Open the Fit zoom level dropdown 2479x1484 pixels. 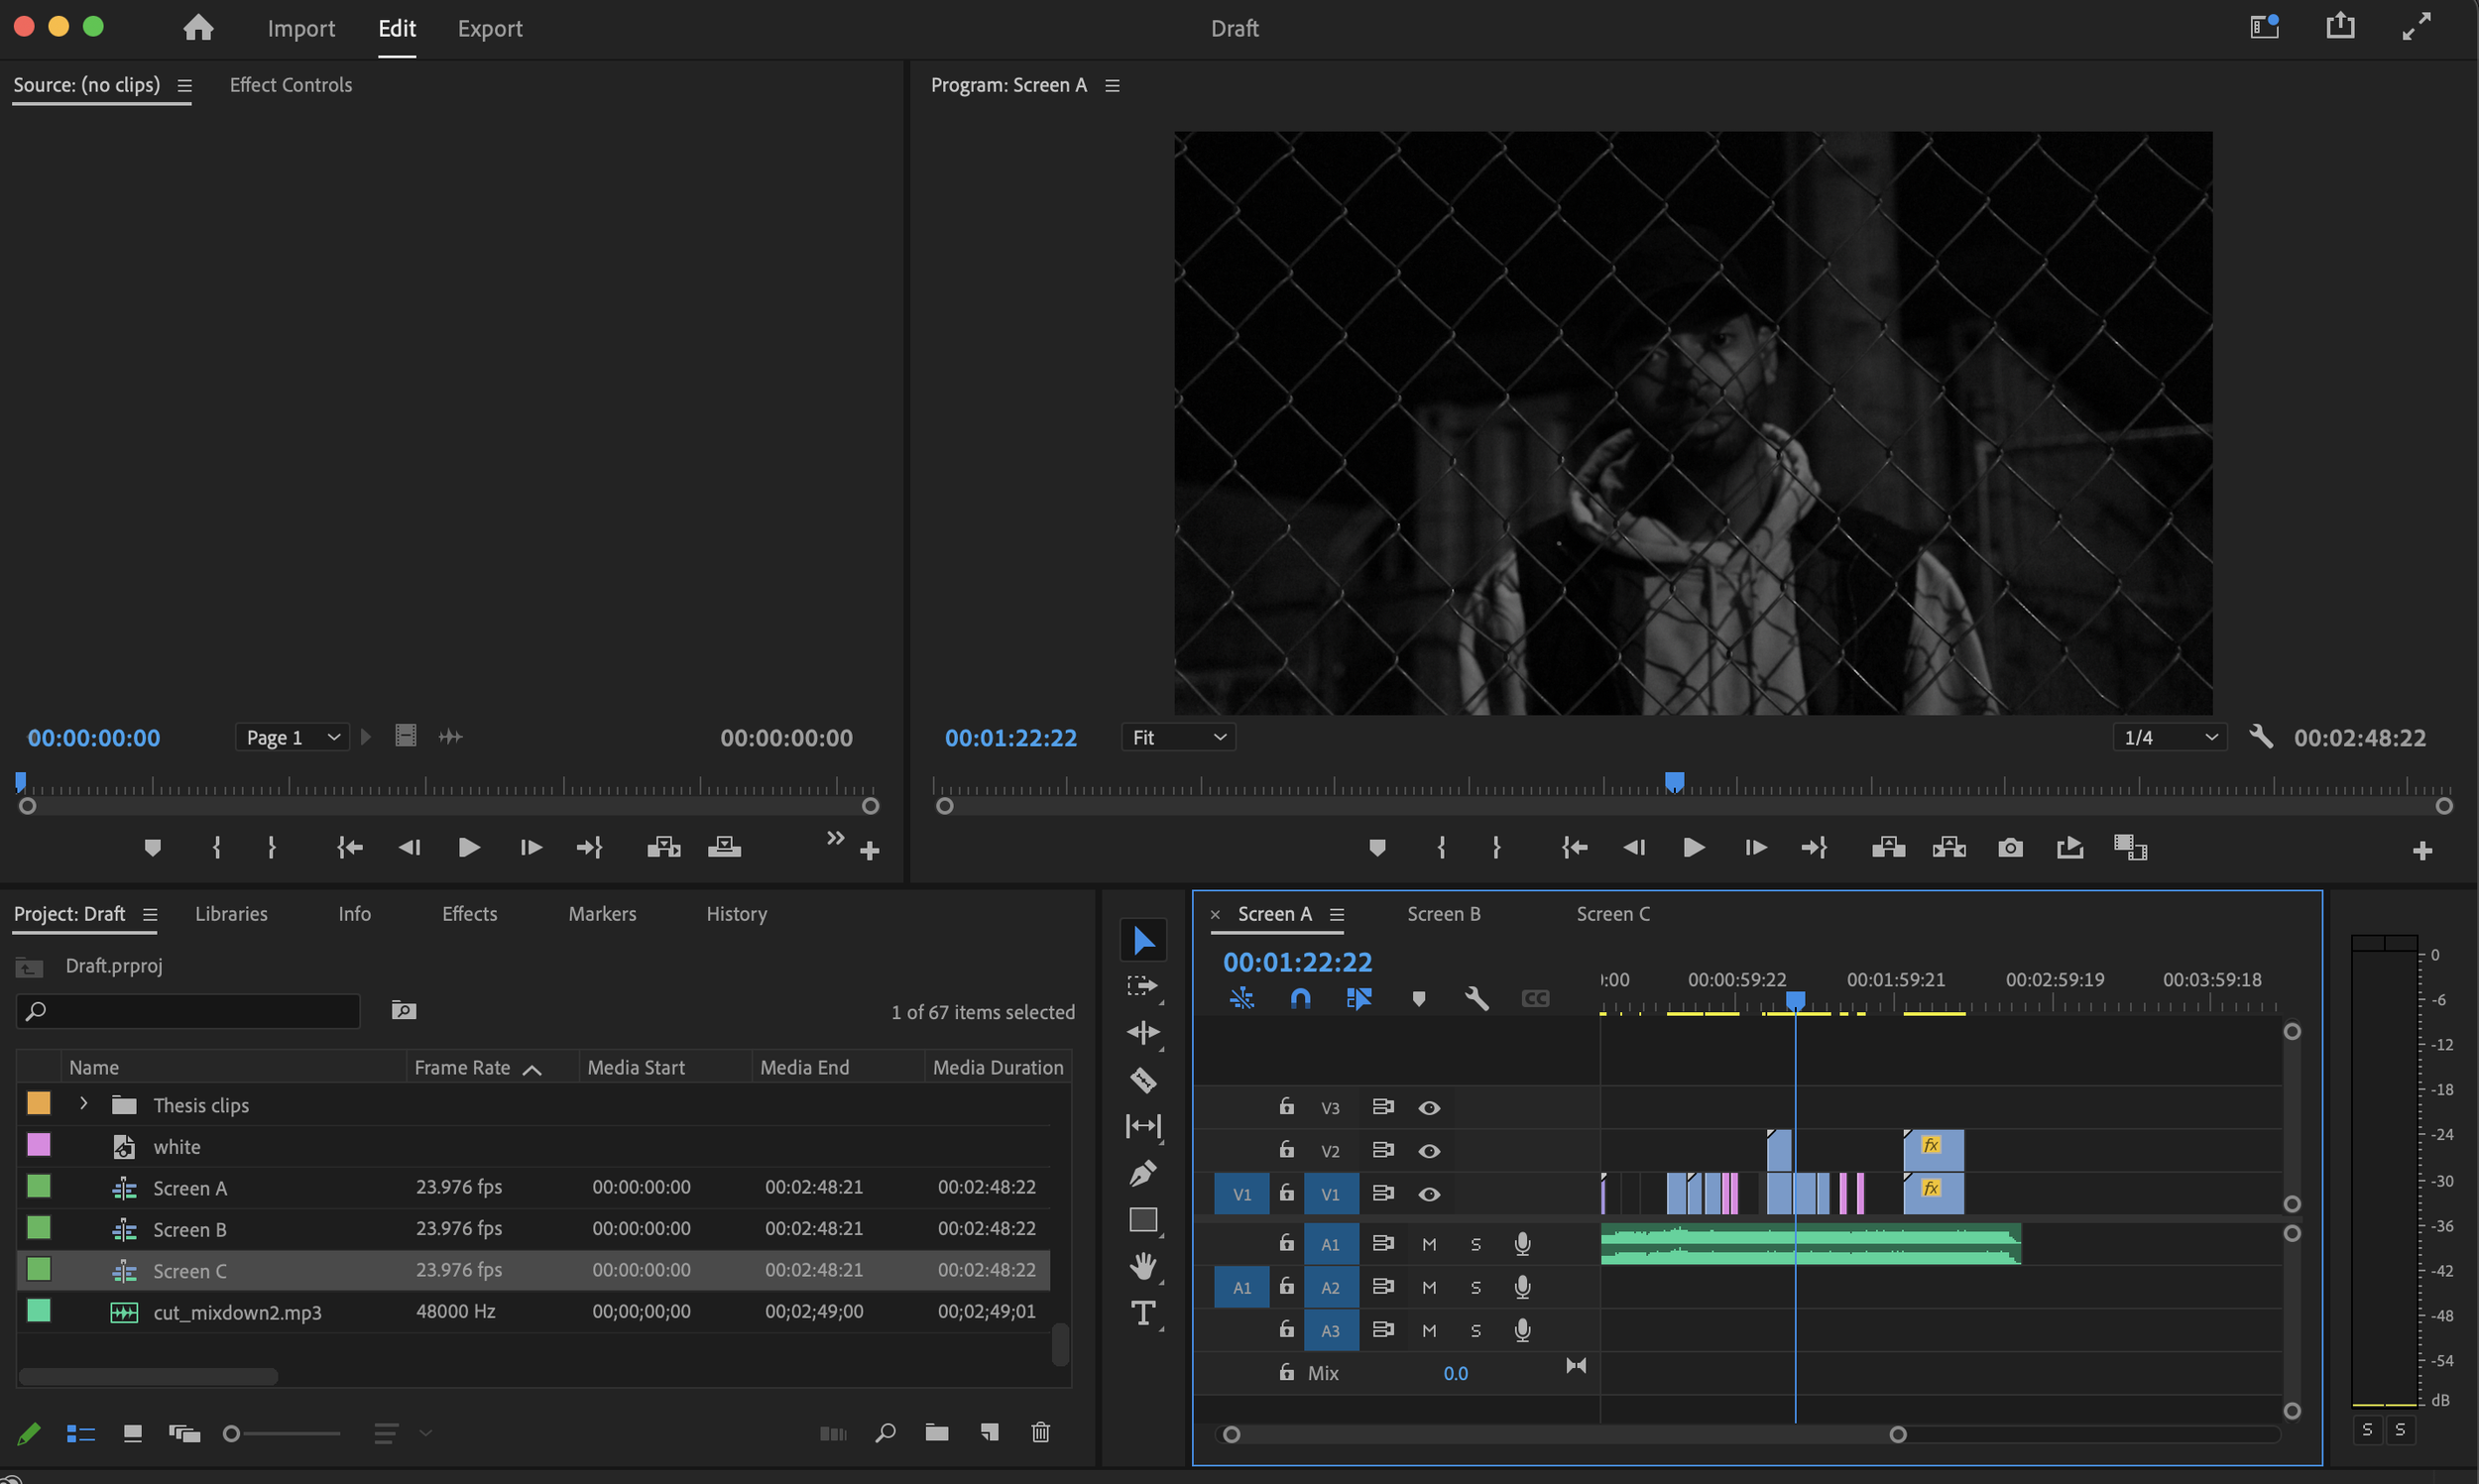1178,738
